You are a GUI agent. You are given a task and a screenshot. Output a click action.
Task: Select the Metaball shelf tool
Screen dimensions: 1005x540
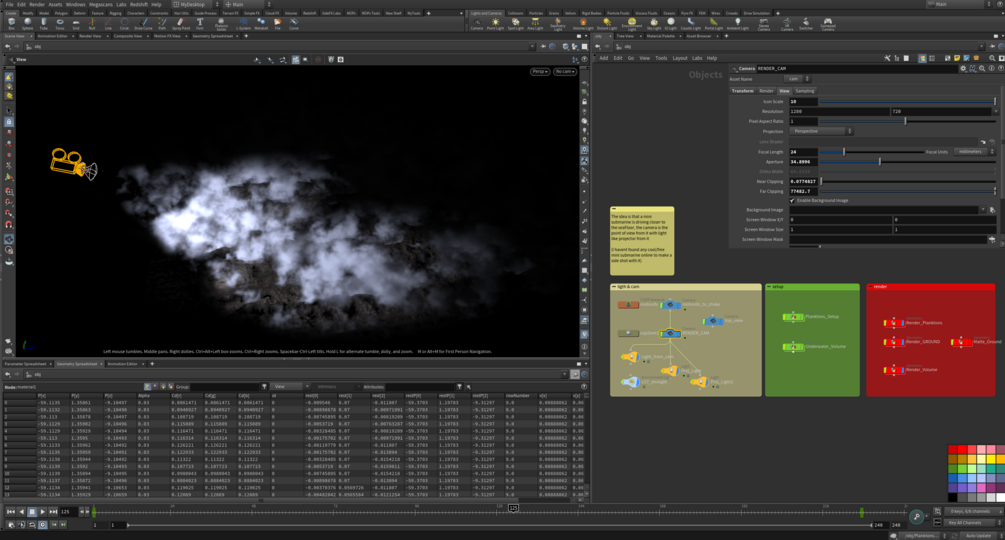(261, 24)
